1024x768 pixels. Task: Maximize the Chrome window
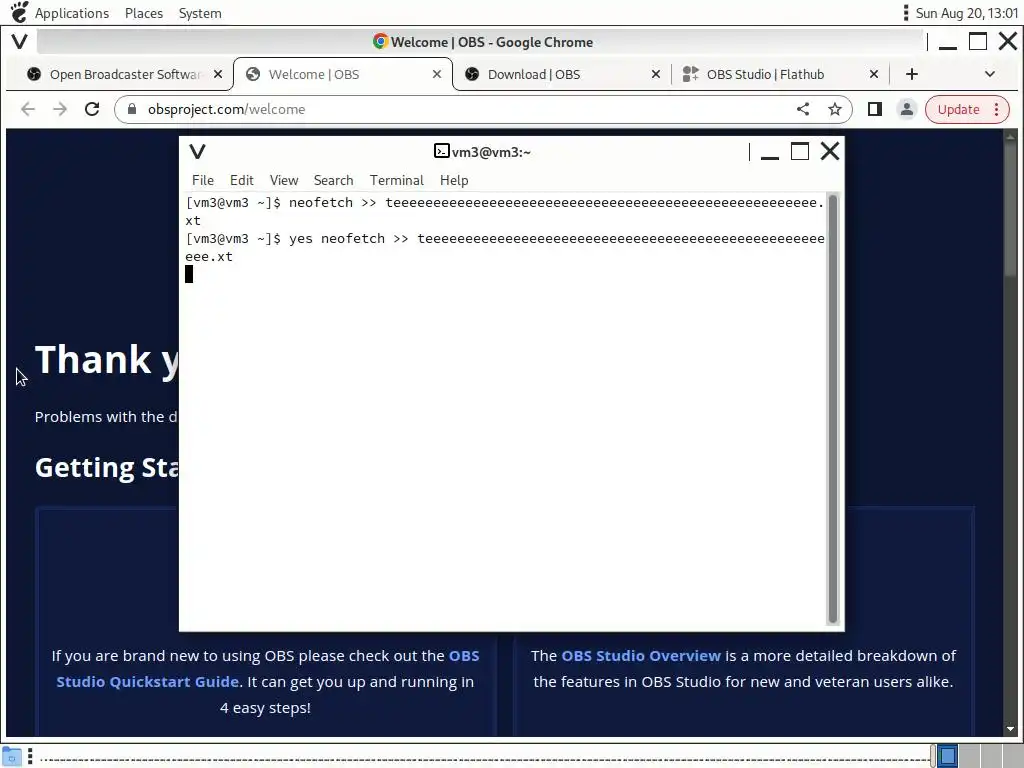pyautogui.click(x=978, y=42)
